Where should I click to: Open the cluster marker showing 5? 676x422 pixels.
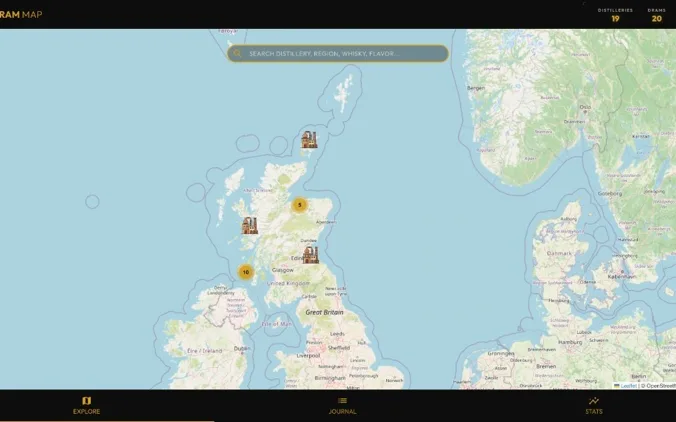[x=300, y=205]
